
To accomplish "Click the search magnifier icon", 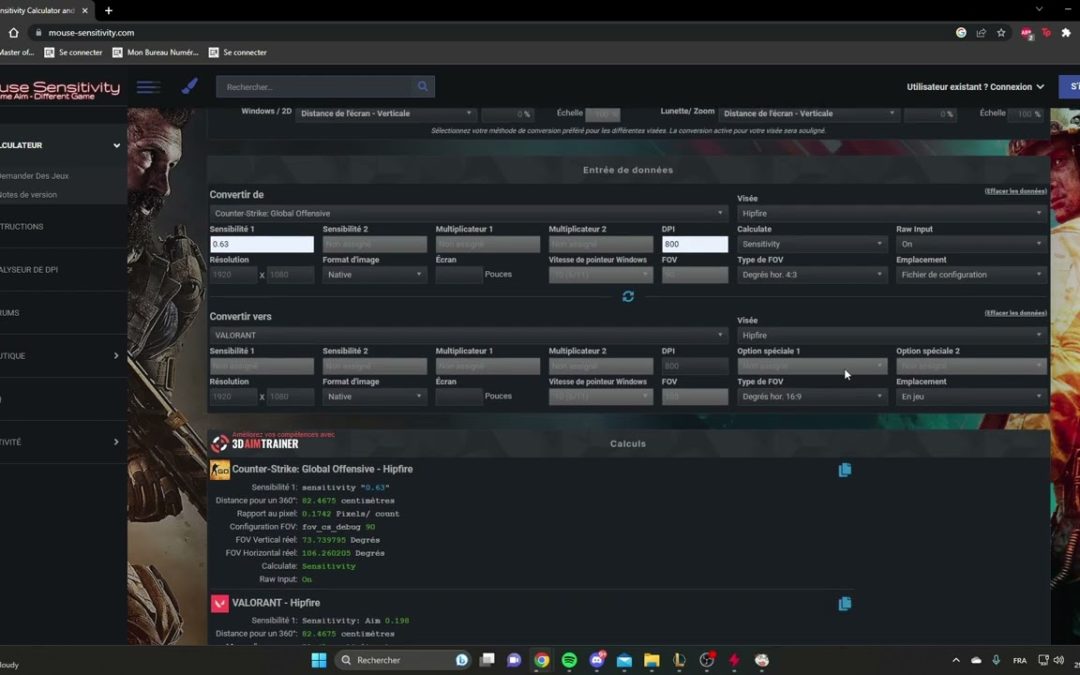I will click(422, 87).
